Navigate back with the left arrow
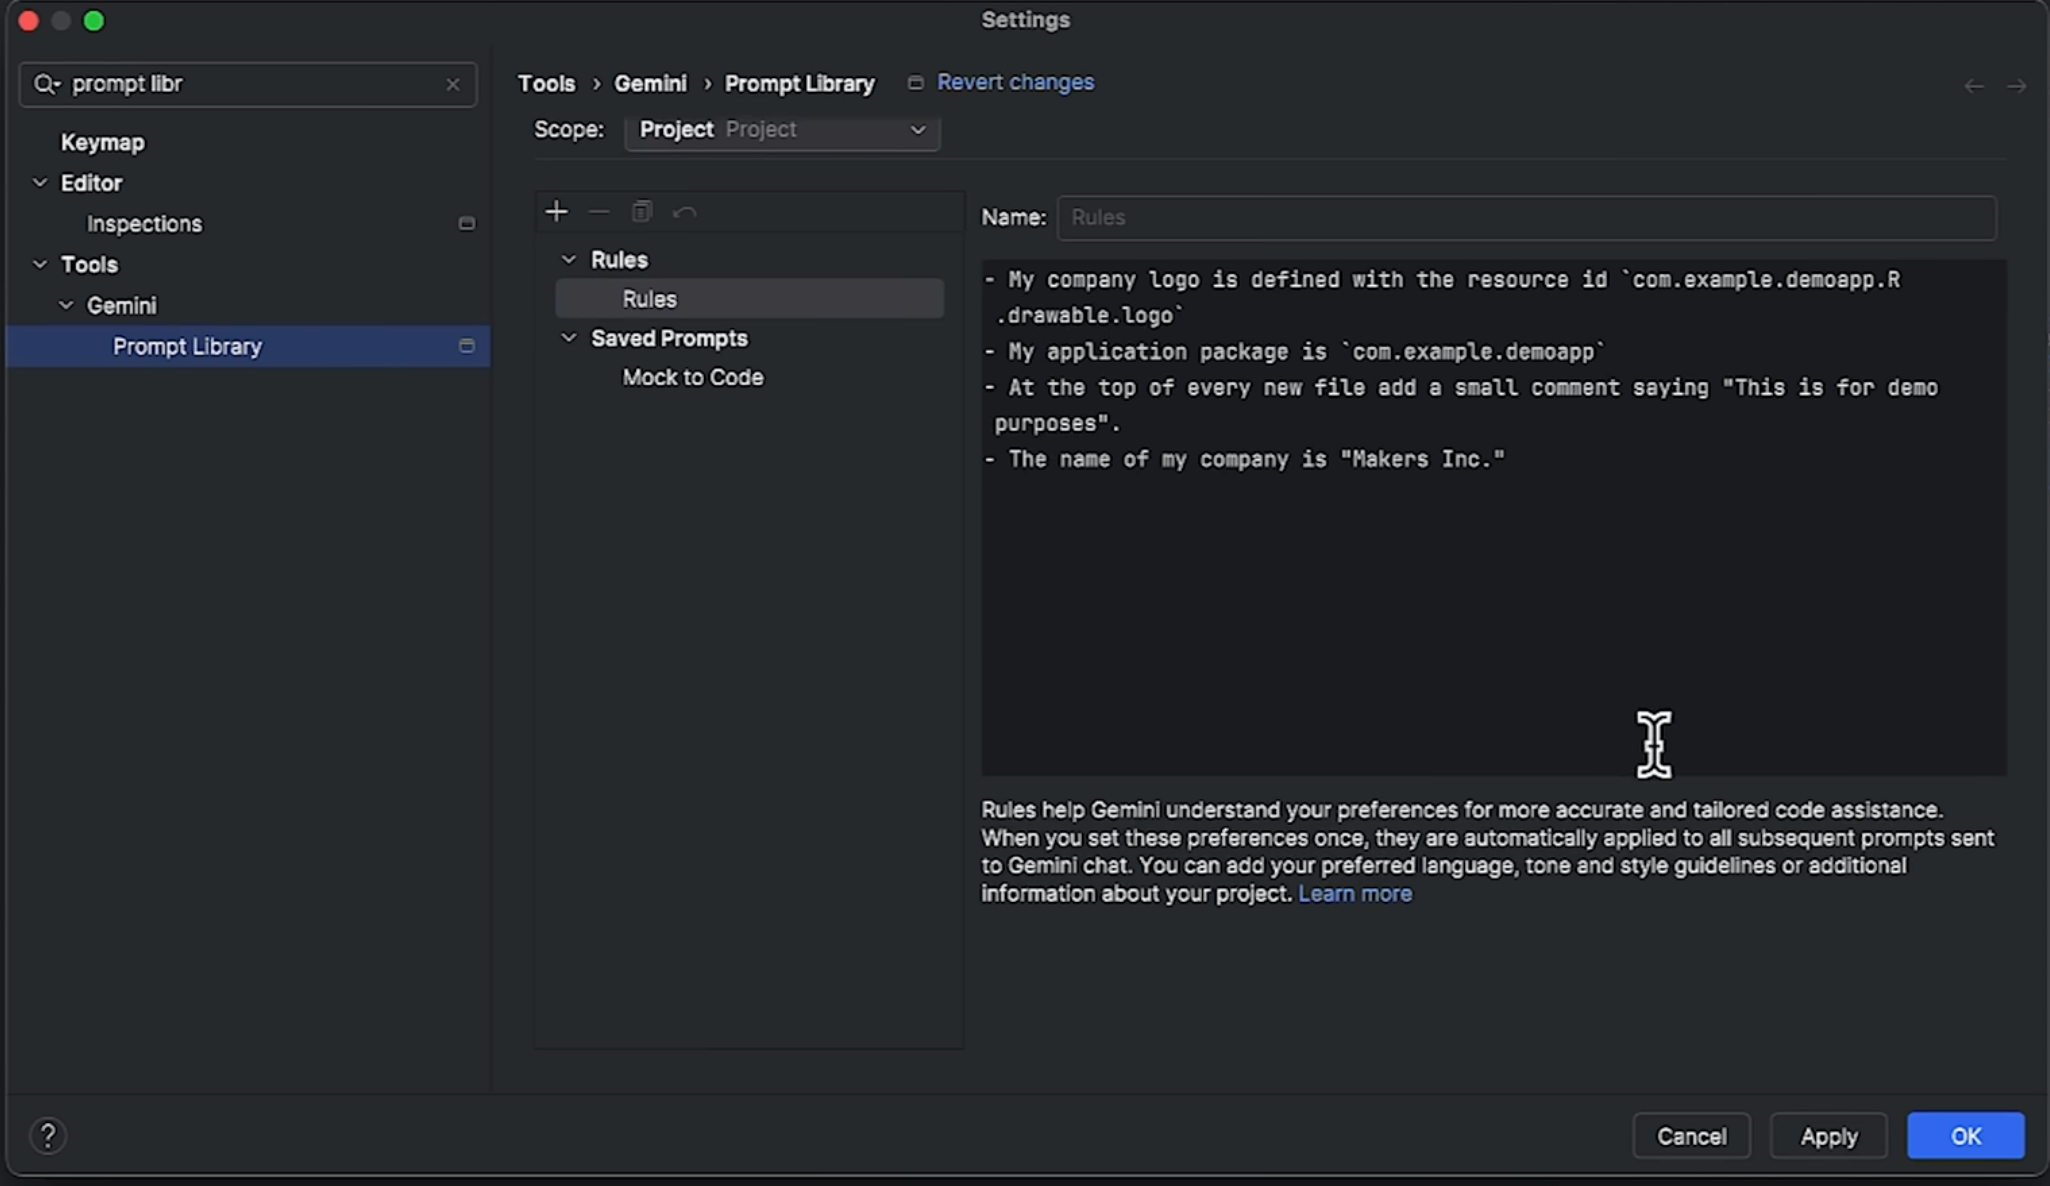The height and width of the screenshot is (1186, 2050). [1973, 86]
